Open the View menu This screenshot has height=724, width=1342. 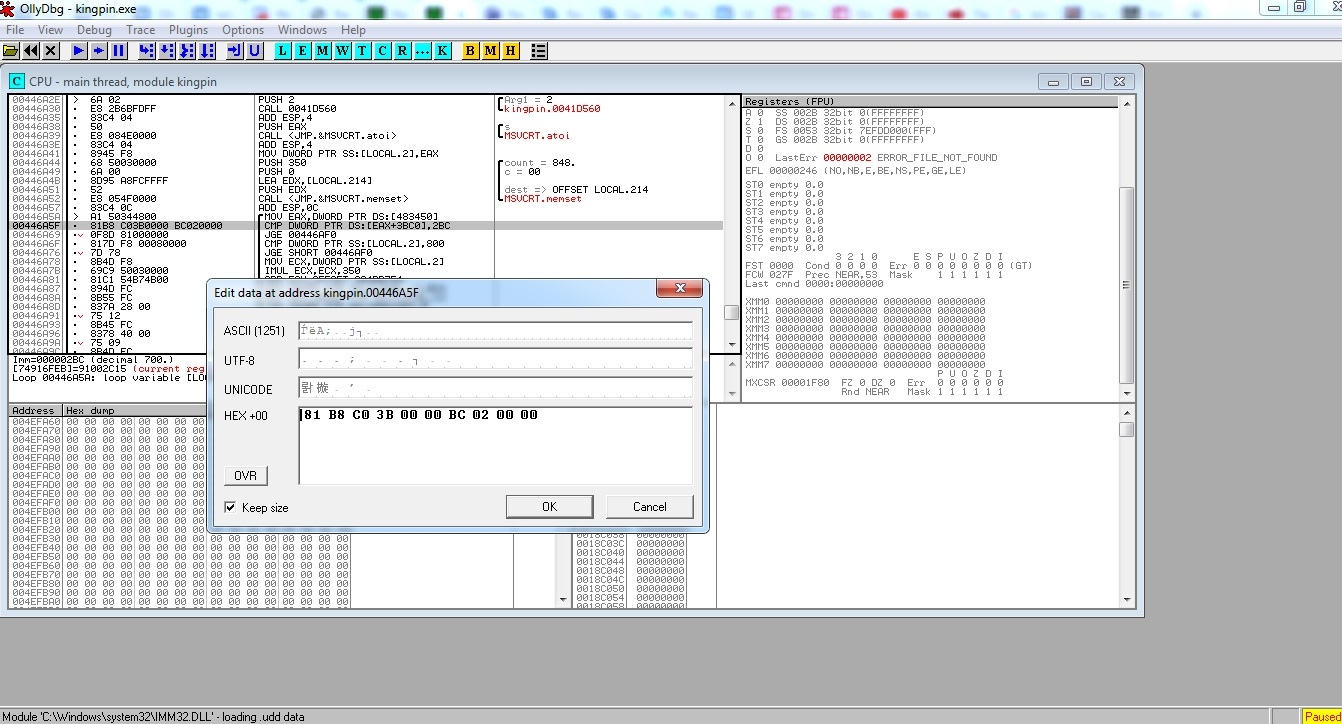tap(50, 30)
